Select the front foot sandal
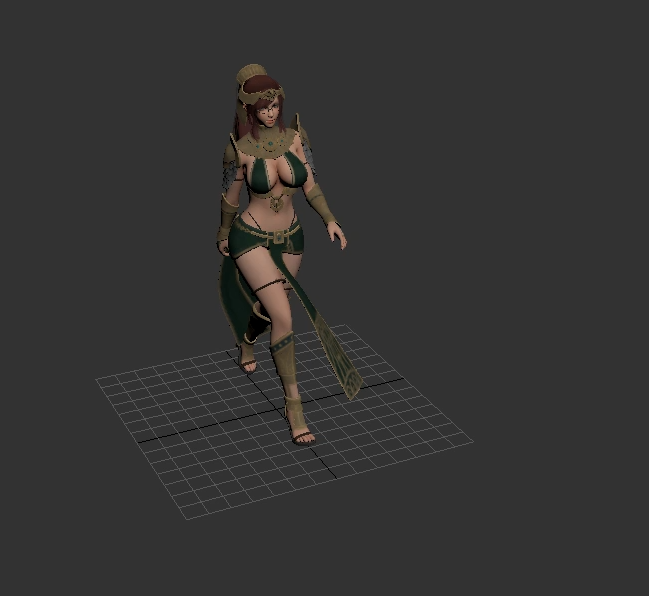 coord(302,431)
